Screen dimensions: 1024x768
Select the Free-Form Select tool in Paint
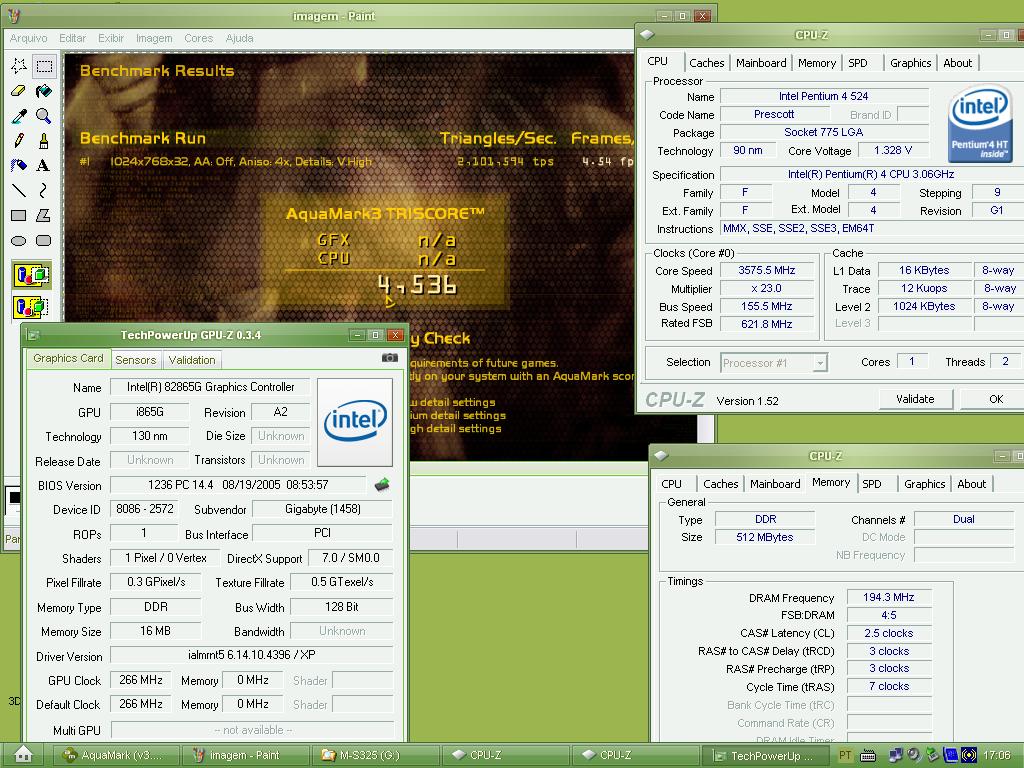pyautogui.click(x=19, y=66)
